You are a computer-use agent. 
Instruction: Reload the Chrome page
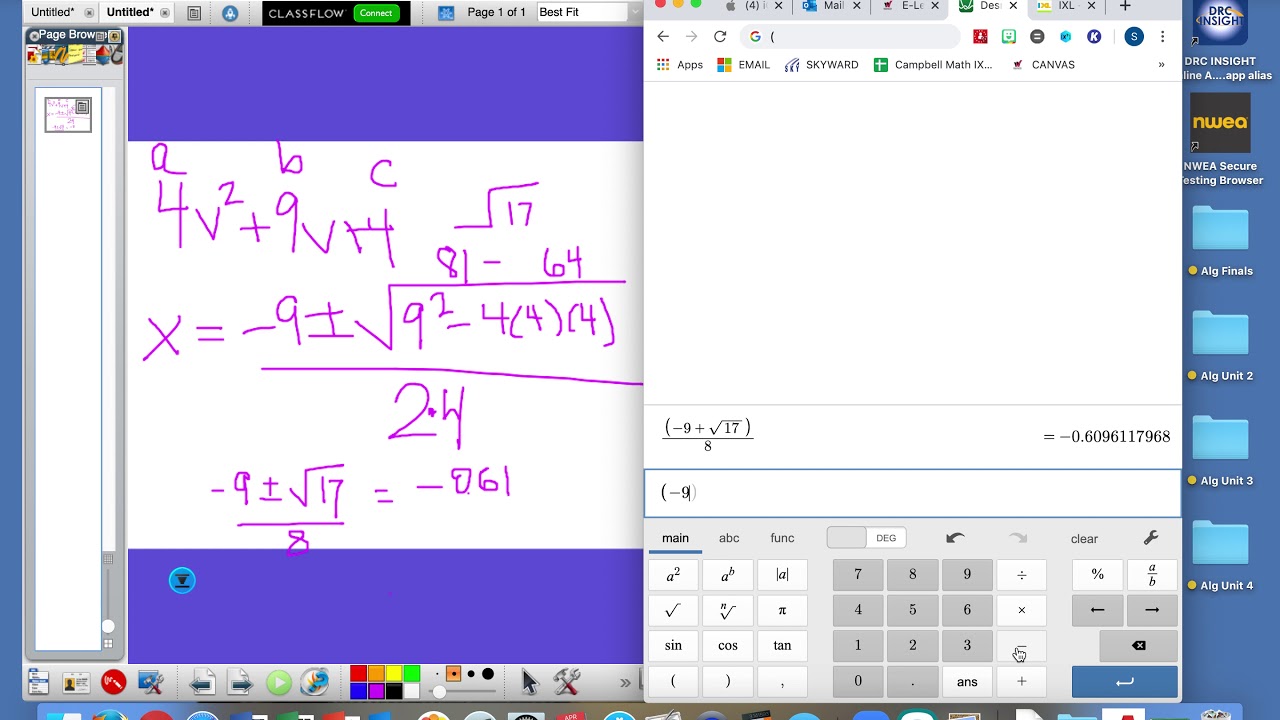pos(720,36)
